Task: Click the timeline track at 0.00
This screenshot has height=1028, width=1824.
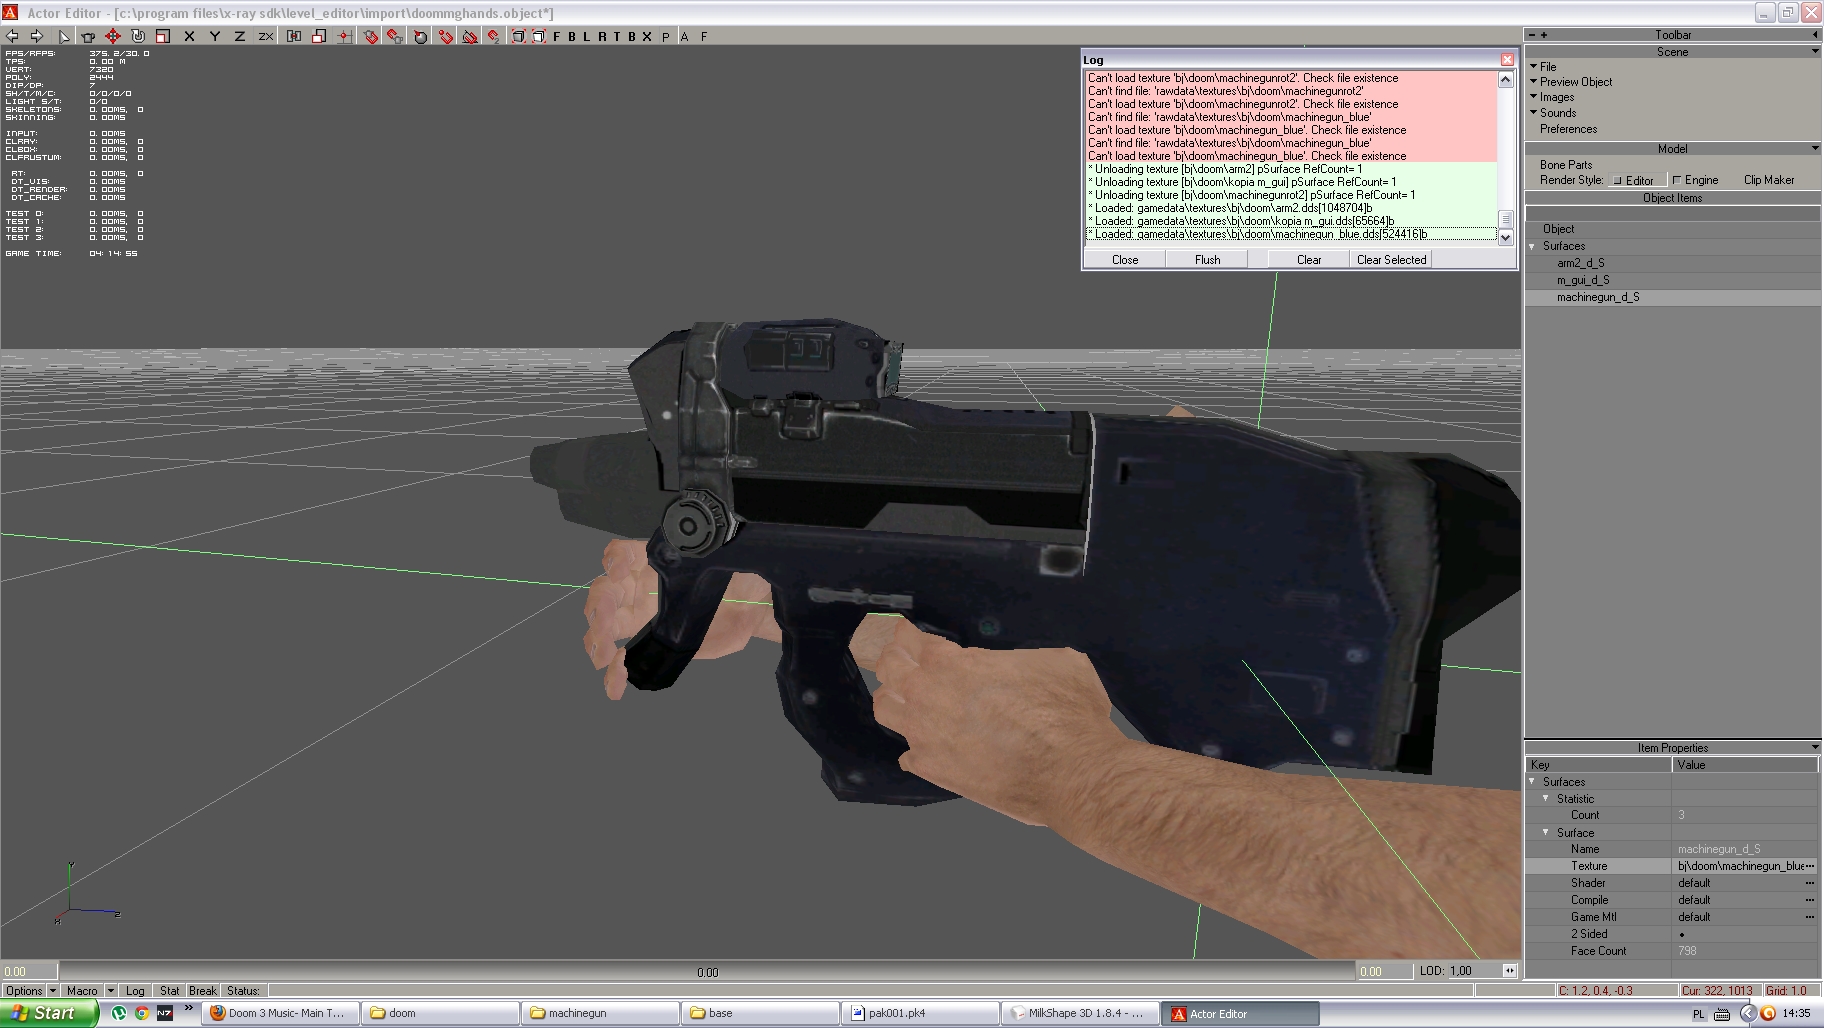Action: coord(707,971)
